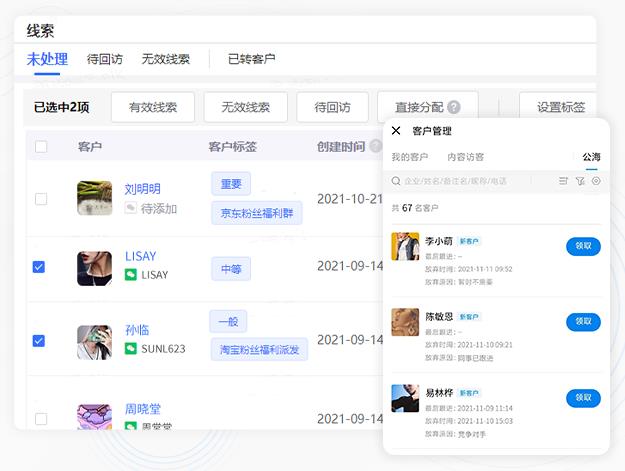The width and height of the screenshot is (625, 471).
Task: Click the grey chat icon beside 待添加
Action: [x=130, y=208]
